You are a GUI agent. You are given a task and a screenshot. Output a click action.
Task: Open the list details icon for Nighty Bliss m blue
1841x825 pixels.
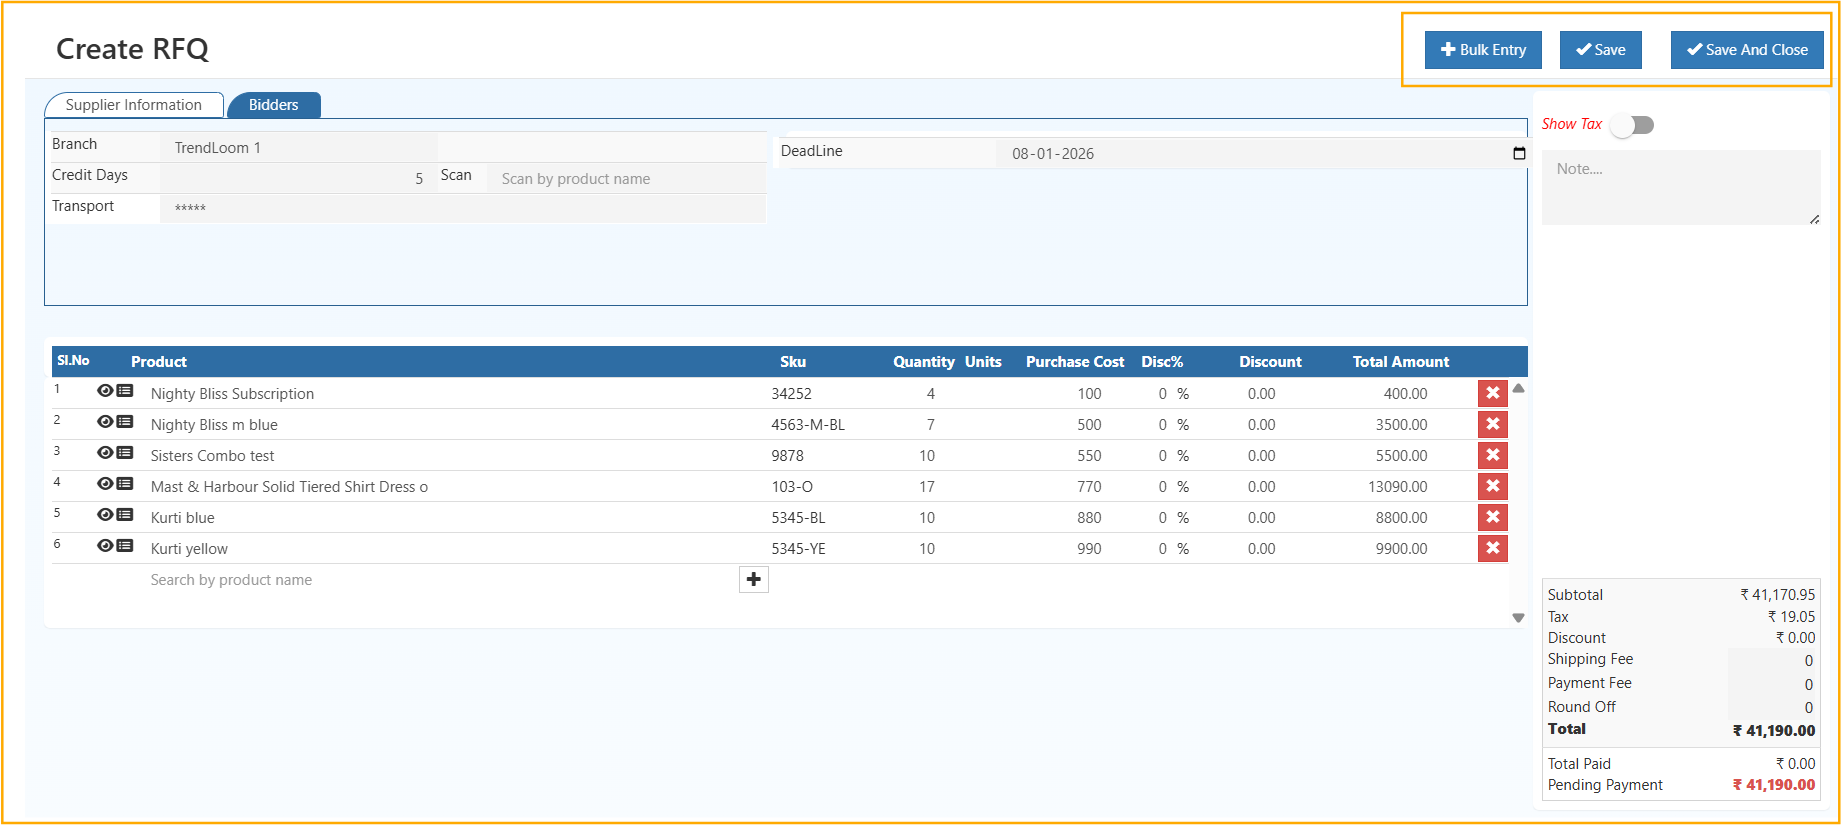[x=125, y=422]
